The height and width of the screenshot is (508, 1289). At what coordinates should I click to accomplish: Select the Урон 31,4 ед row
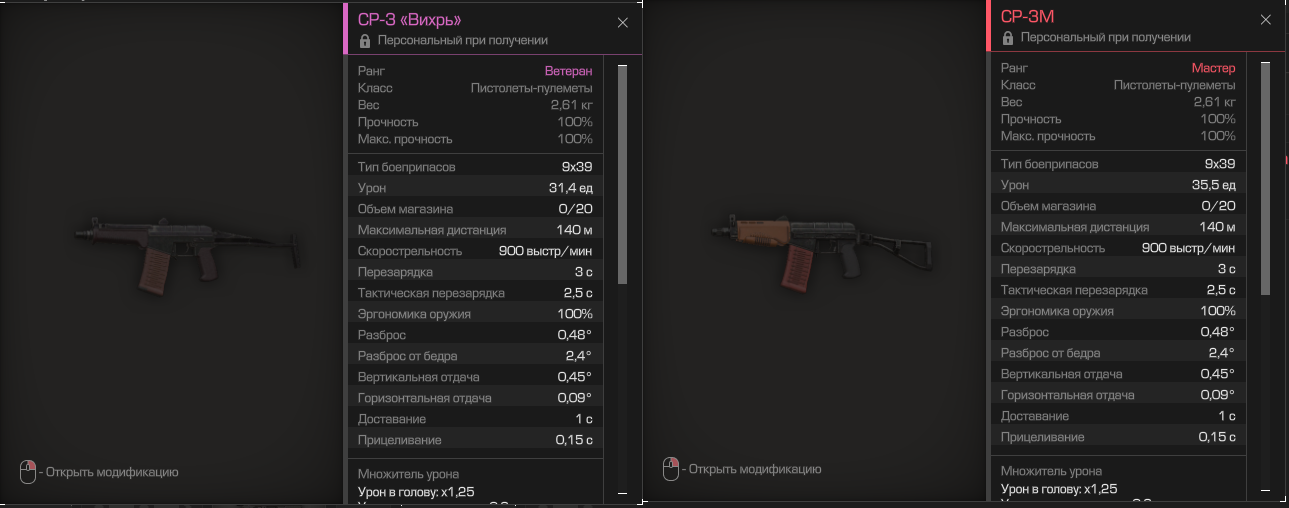tap(475, 188)
